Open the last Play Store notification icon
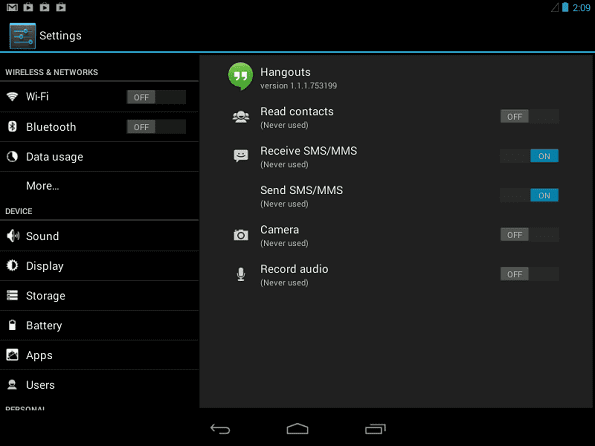This screenshot has height=446, width=595. pyautogui.click(x=61, y=7)
